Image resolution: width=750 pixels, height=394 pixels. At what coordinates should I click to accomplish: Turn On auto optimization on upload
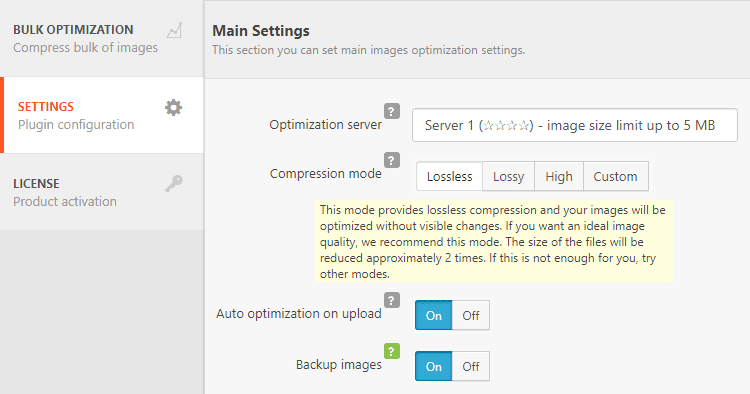pos(433,316)
